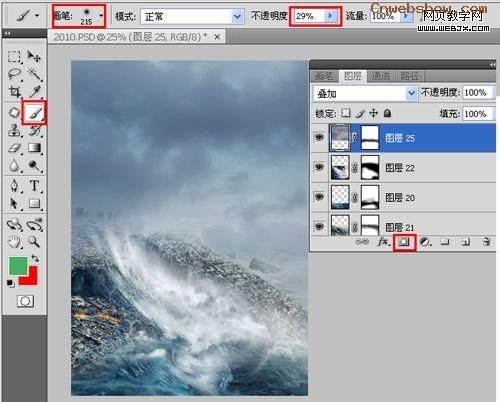Expand the 模式 blending mode dropdown
Viewport: 500px width, 402px height.
[x=237, y=16]
